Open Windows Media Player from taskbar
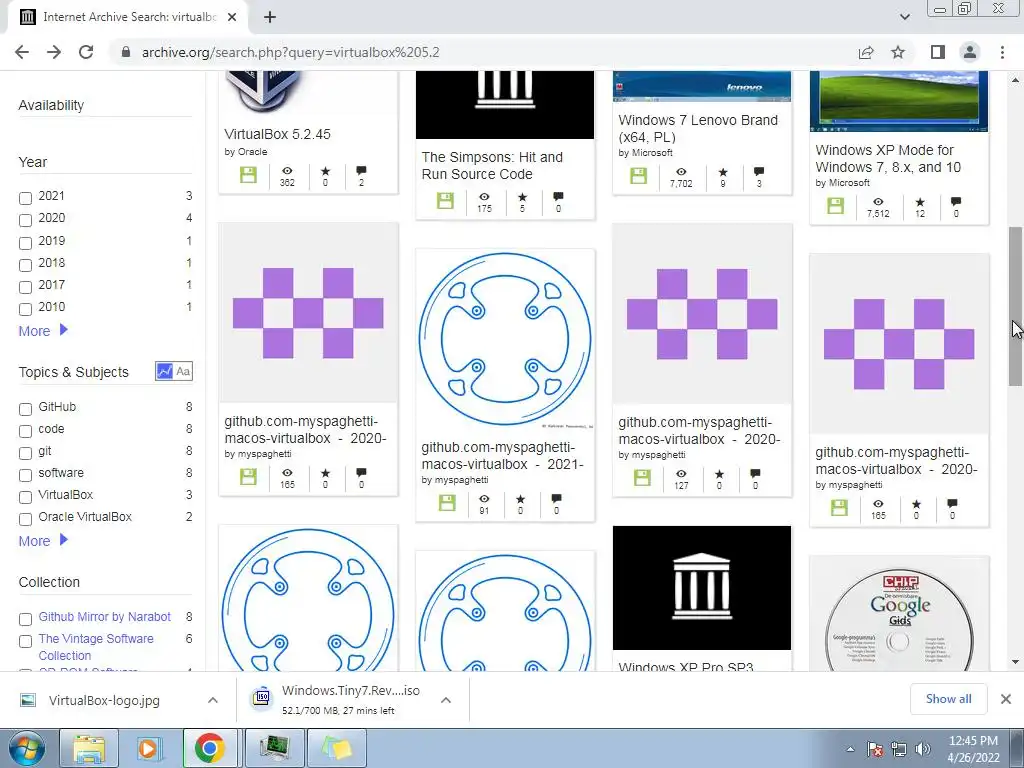 pos(148,748)
